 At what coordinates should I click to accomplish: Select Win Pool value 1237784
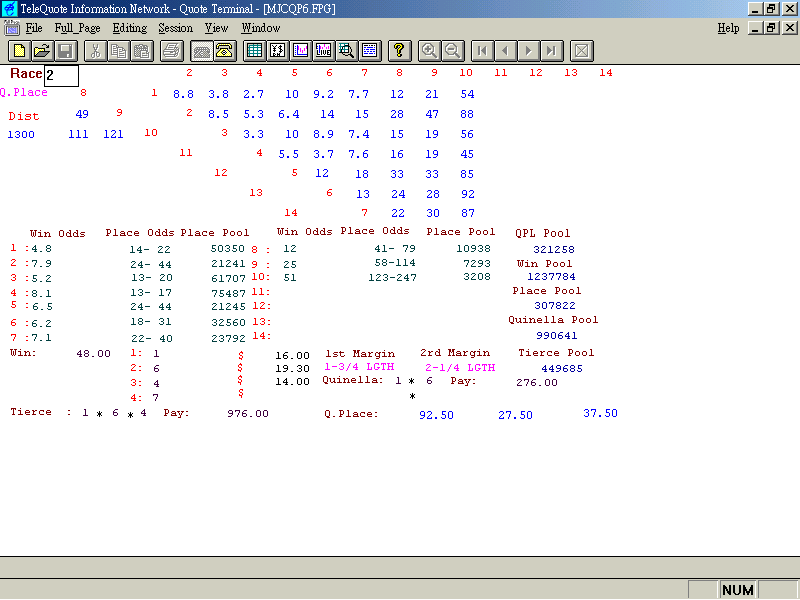[x=551, y=277]
